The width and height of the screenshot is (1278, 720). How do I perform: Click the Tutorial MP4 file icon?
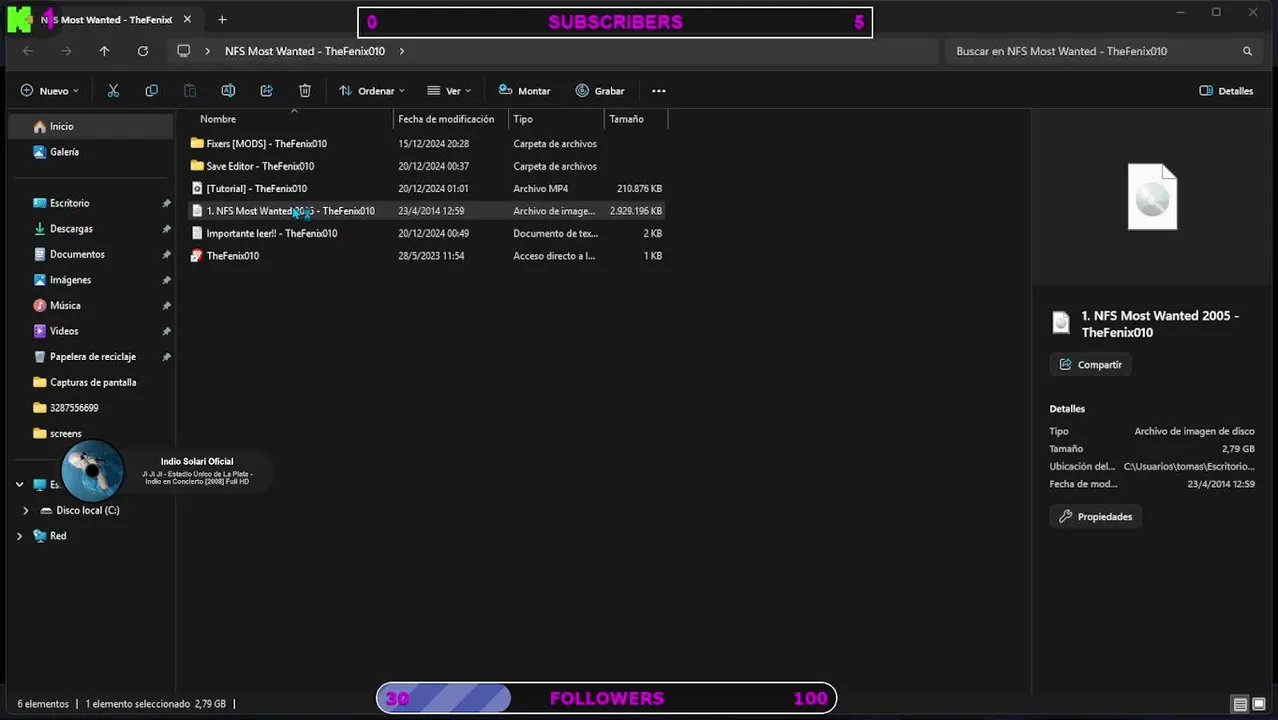[197, 188]
